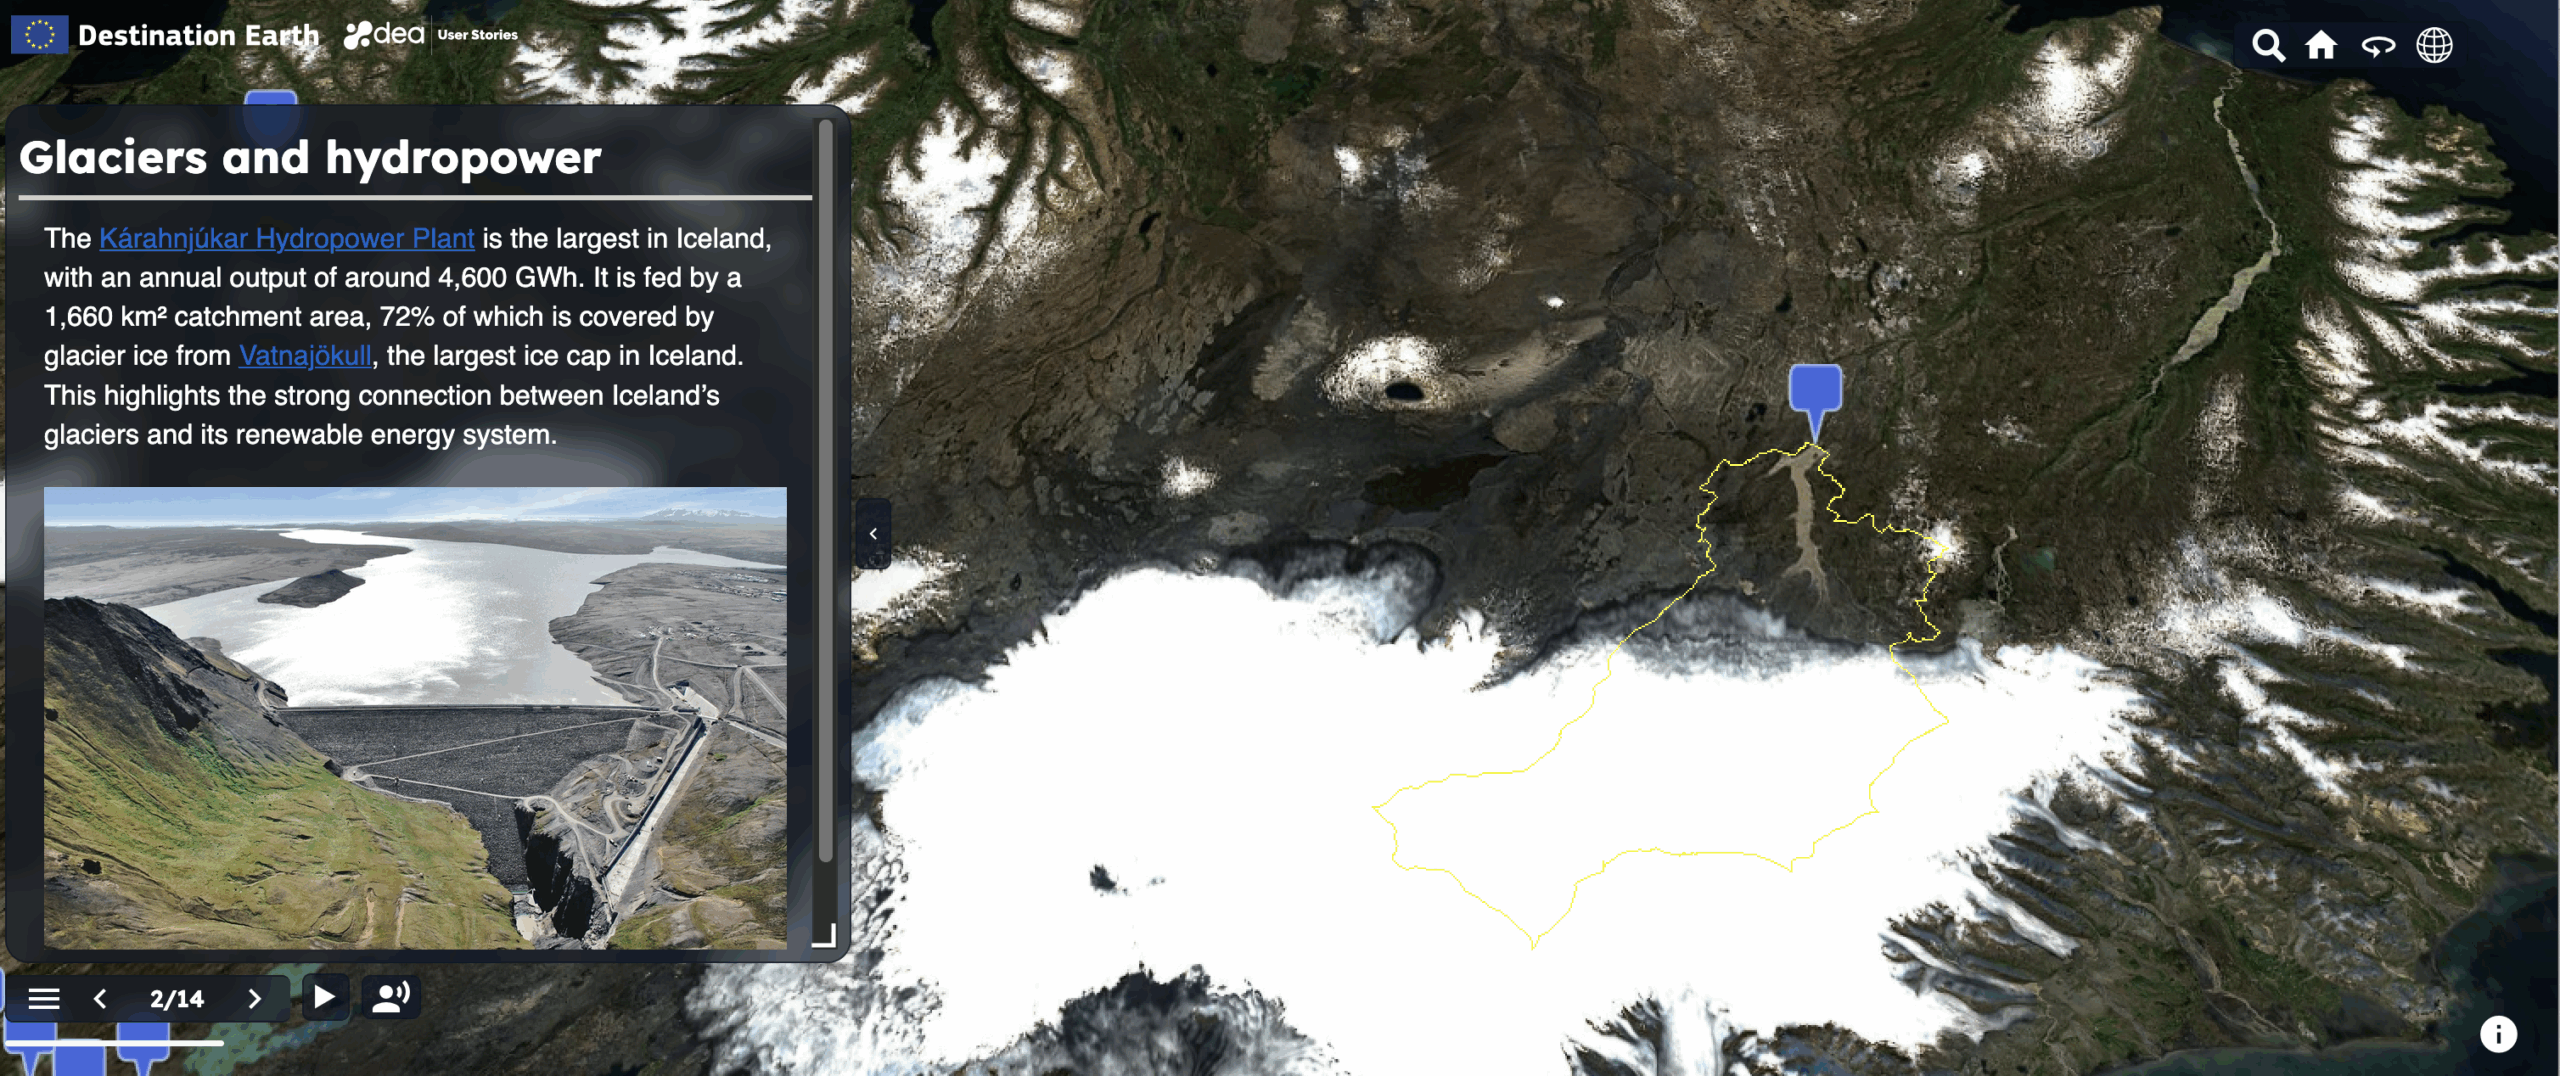
Task: Go to the next story slide
Action: 254,998
